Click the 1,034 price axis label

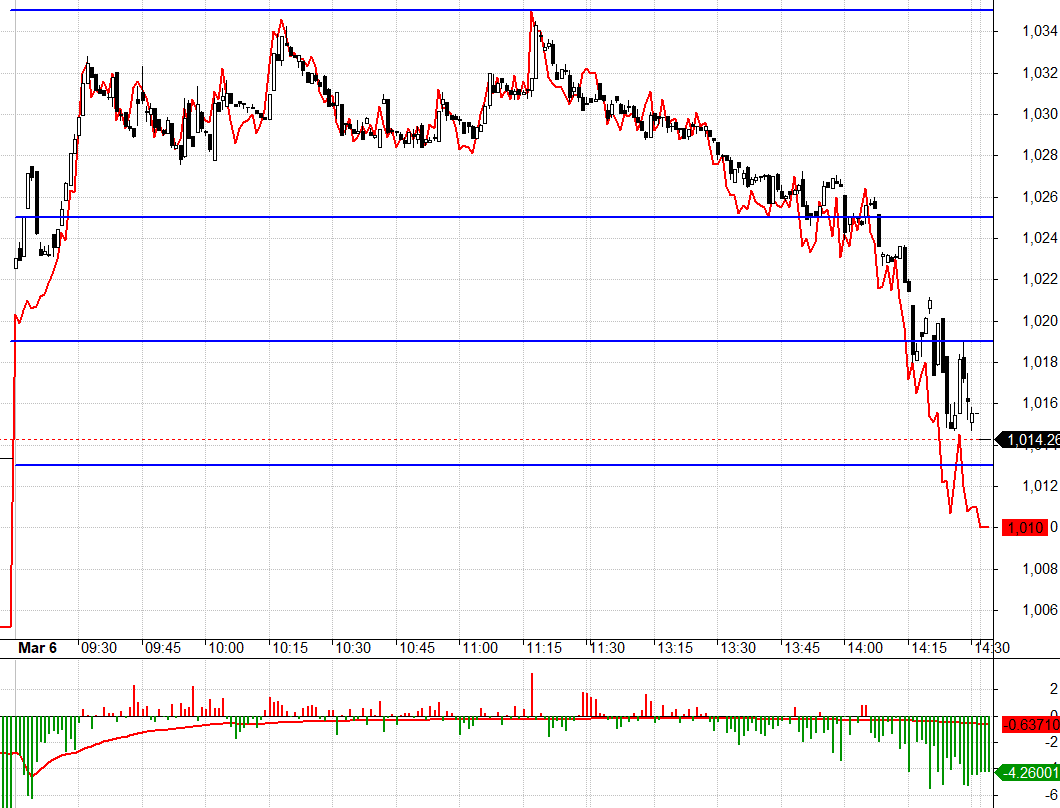click(1040, 32)
